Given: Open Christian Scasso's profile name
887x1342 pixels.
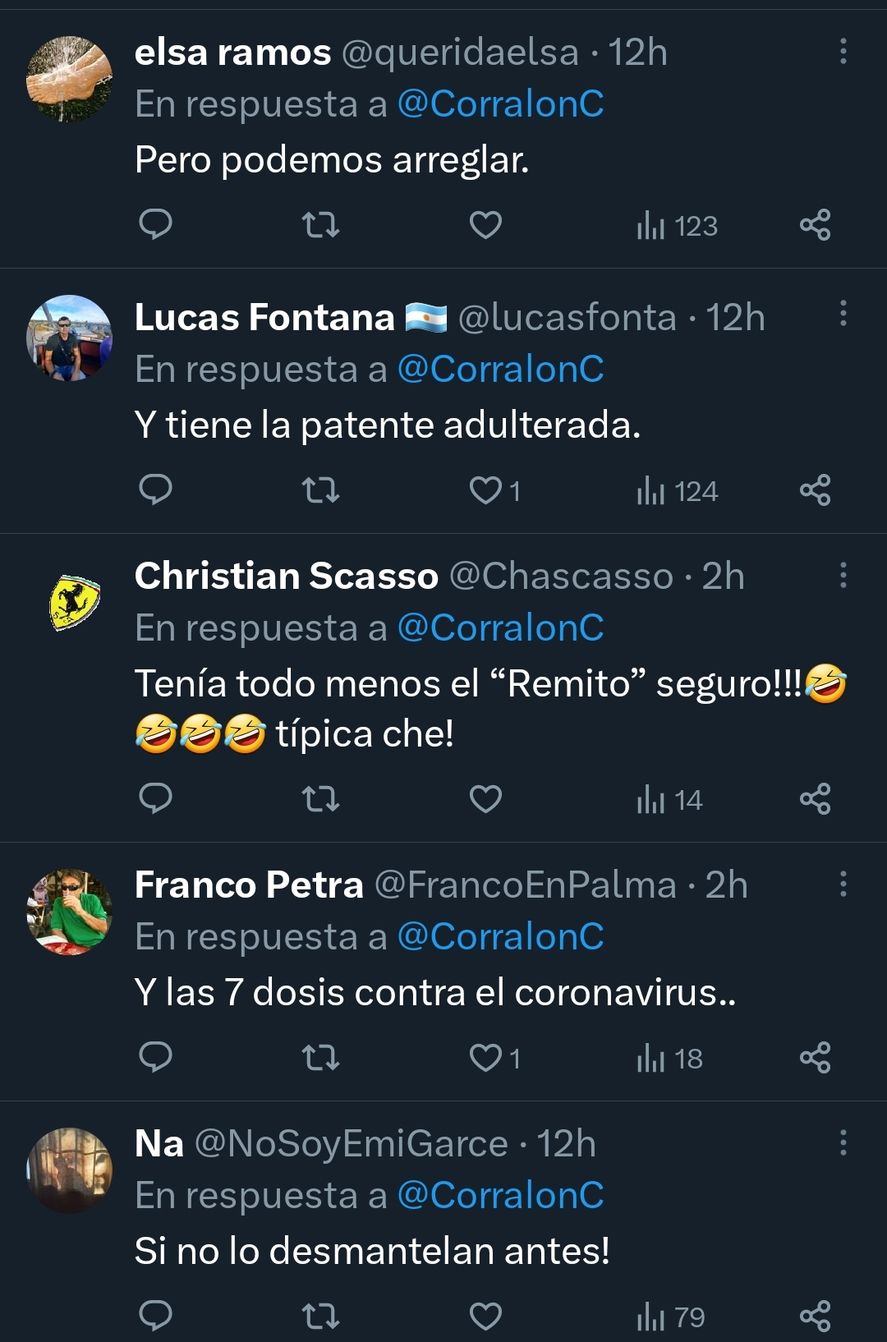Looking at the screenshot, I should (286, 576).
